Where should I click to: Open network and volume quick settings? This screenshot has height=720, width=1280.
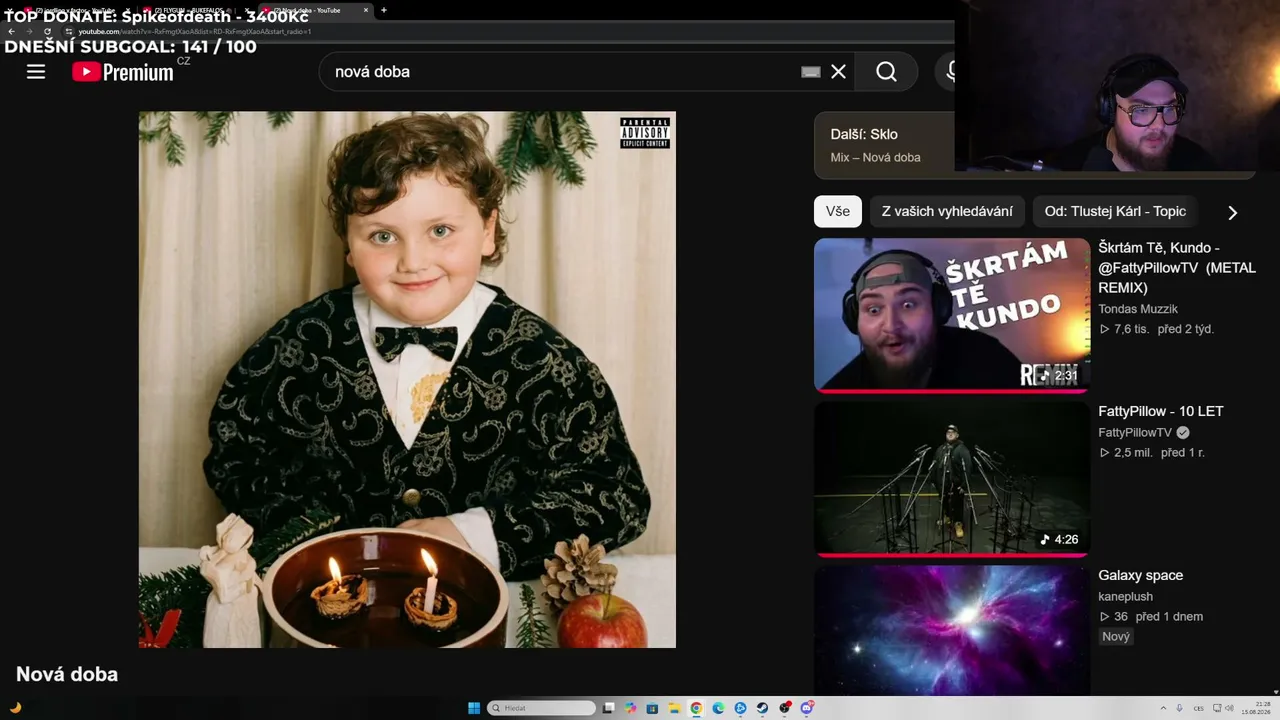click(x=1225, y=708)
